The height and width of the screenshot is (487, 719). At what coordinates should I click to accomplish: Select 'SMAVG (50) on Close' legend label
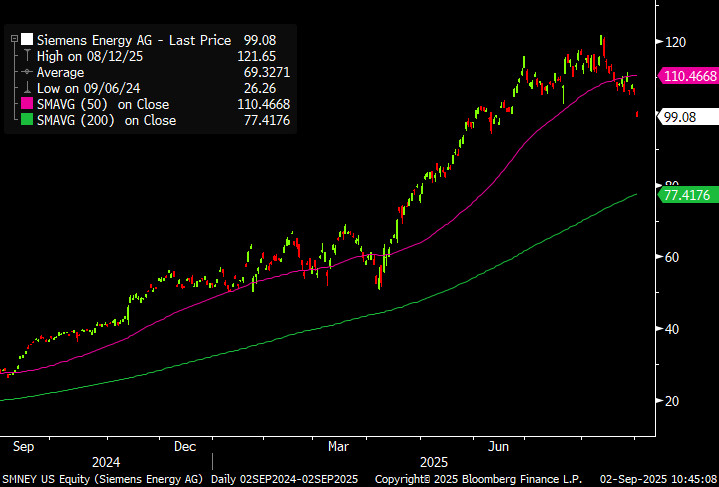103,105
